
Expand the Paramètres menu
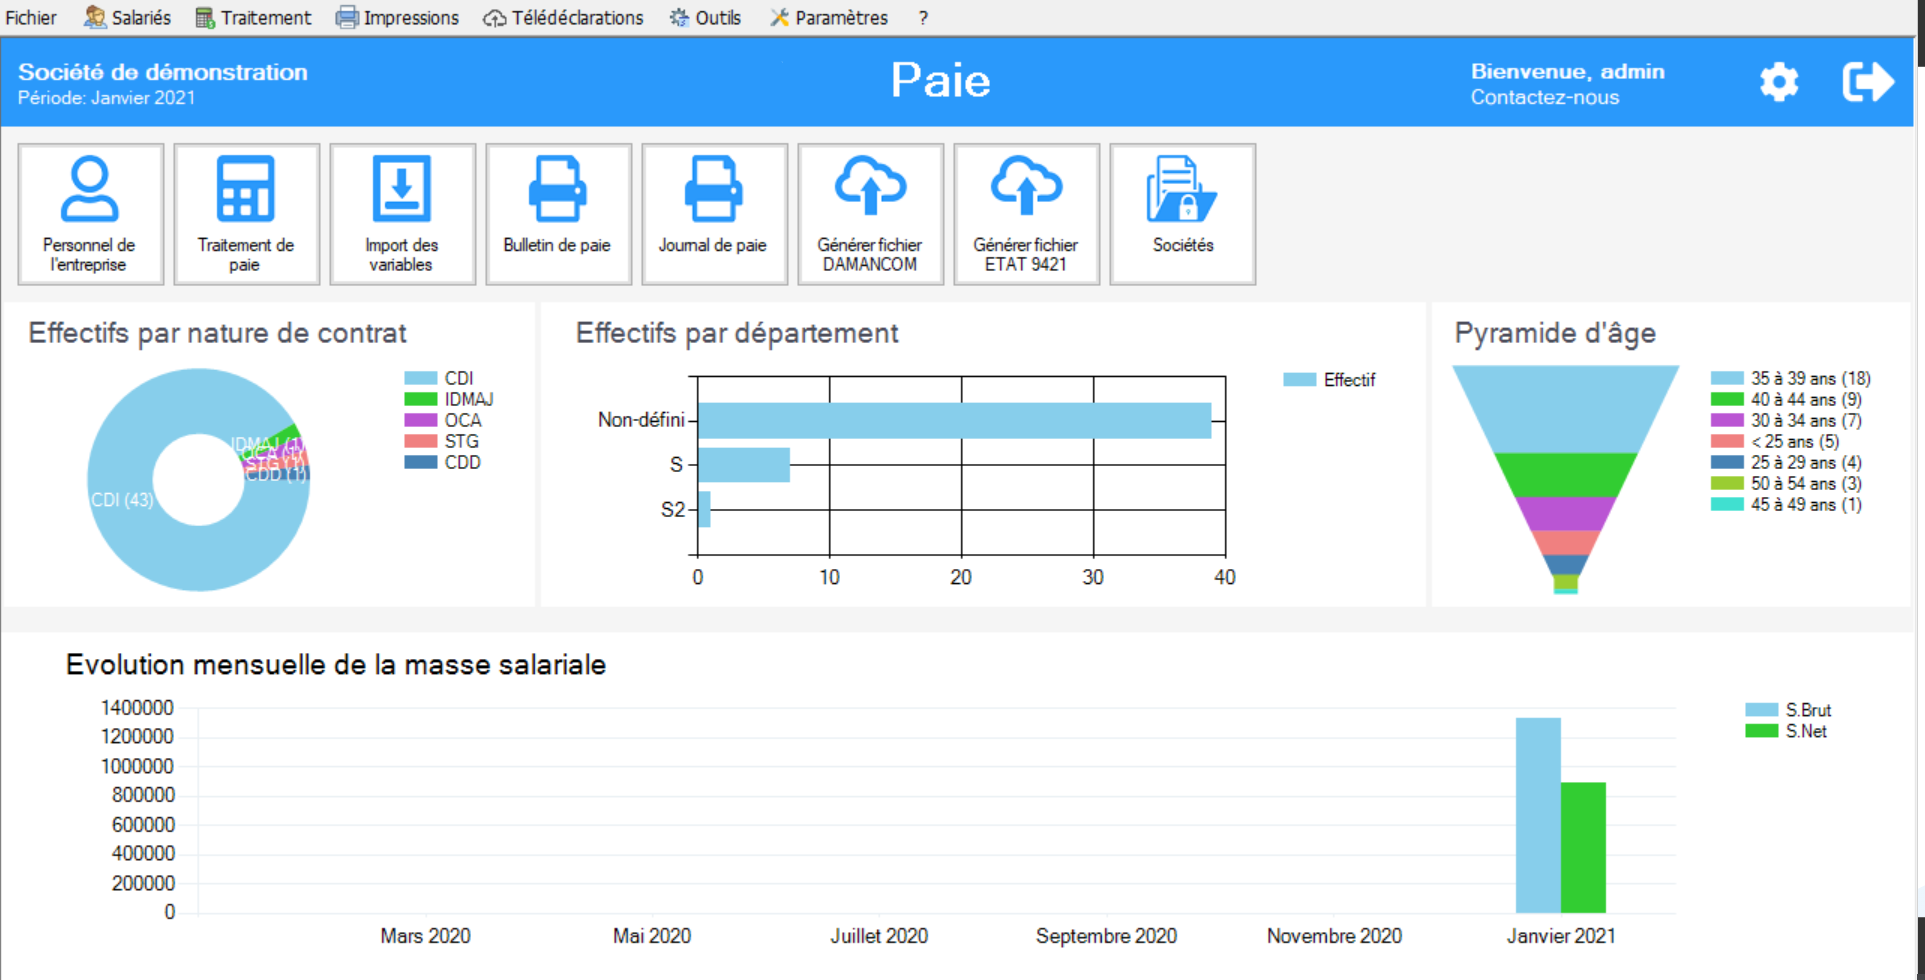coord(829,18)
